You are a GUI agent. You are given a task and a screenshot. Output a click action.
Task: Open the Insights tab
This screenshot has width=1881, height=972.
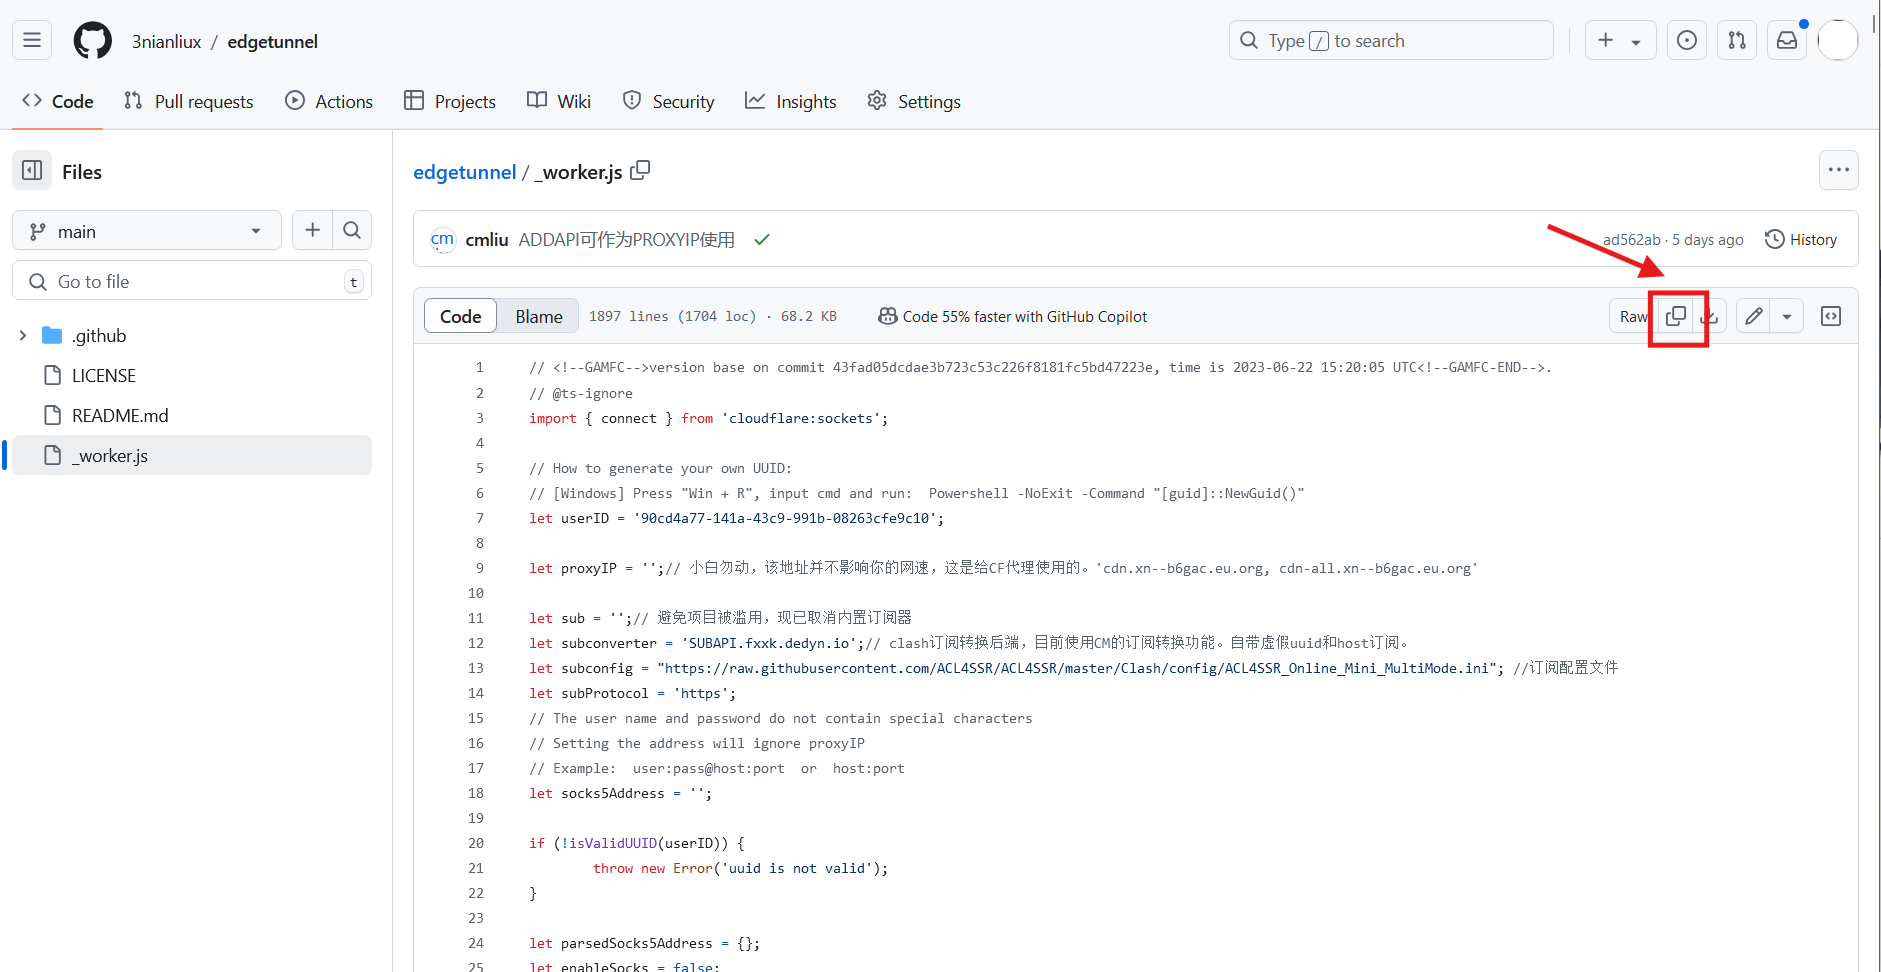coord(791,101)
